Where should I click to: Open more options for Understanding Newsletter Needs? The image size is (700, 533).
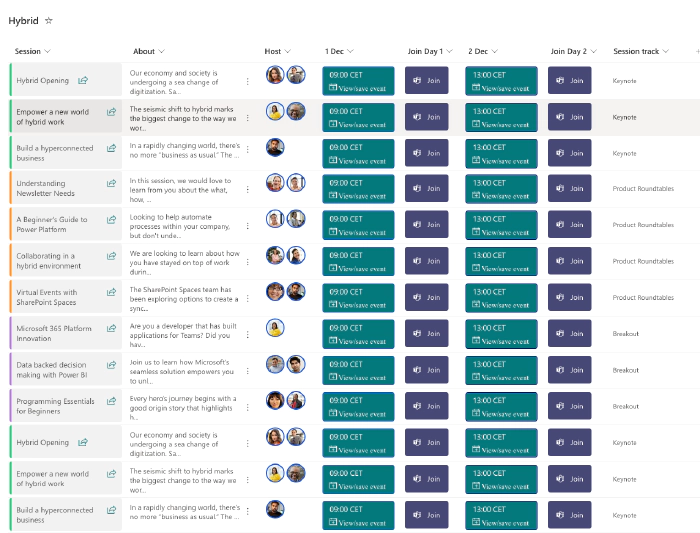coord(248,189)
